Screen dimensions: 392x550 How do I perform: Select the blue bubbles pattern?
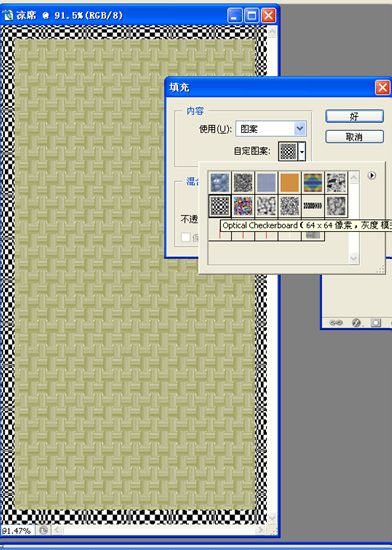coord(220,182)
